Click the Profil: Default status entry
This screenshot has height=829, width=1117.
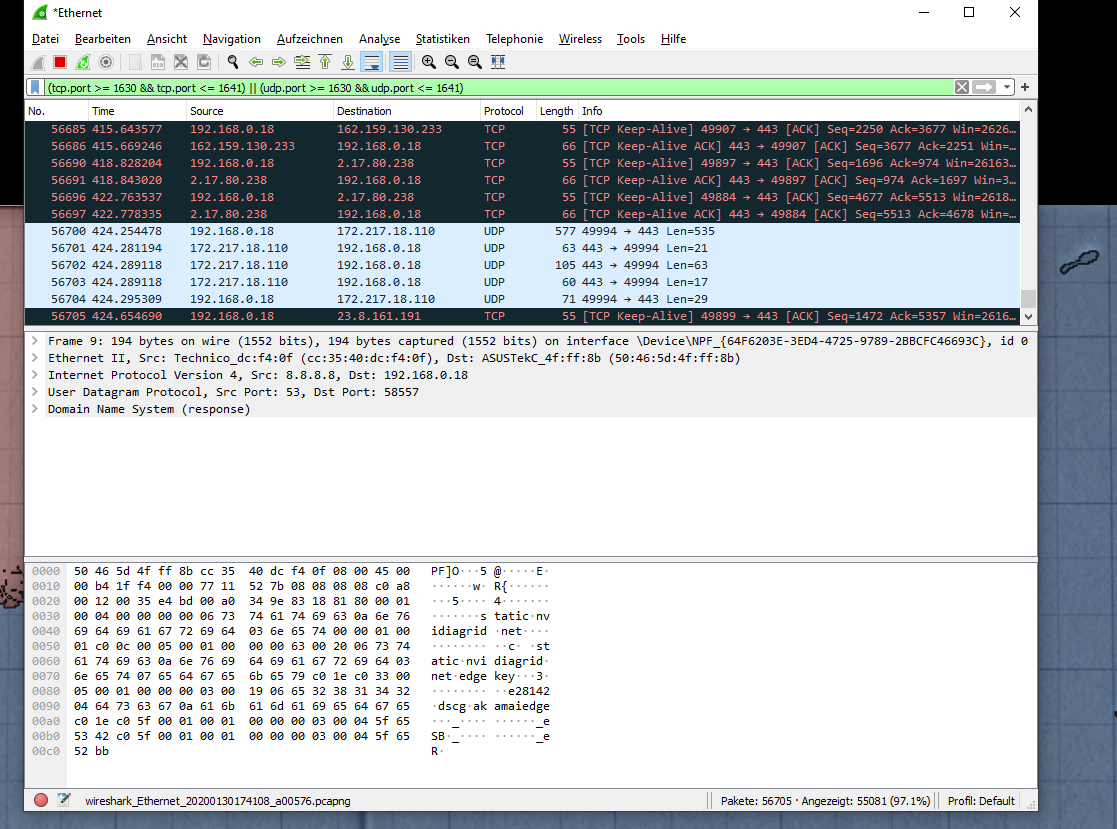[981, 801]
